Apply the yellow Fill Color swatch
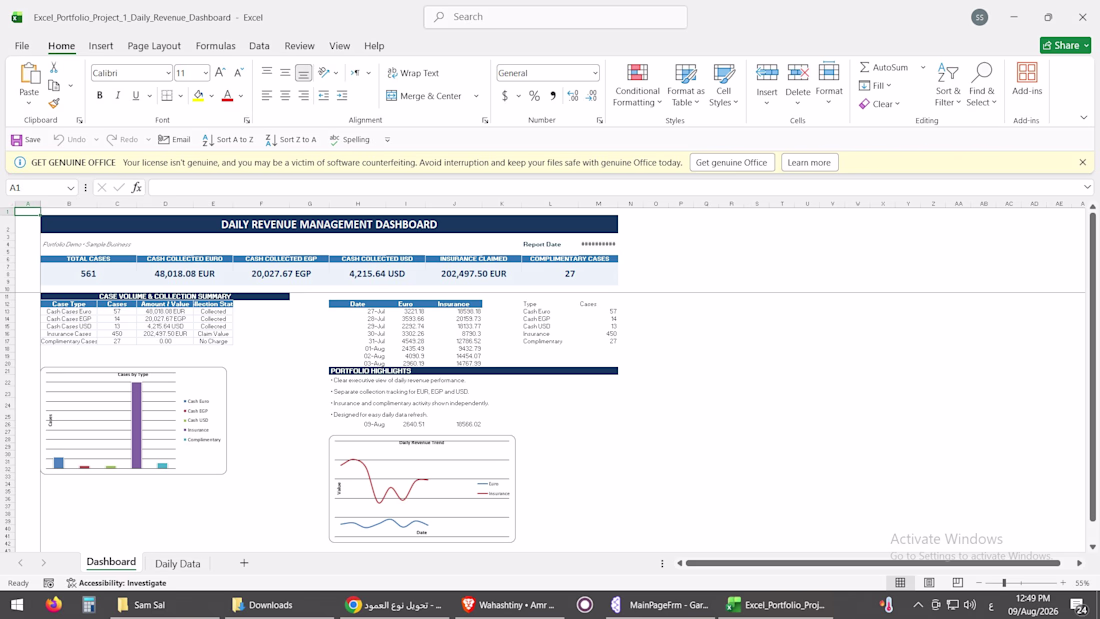 pyautogui.click(x=199, y=96)
